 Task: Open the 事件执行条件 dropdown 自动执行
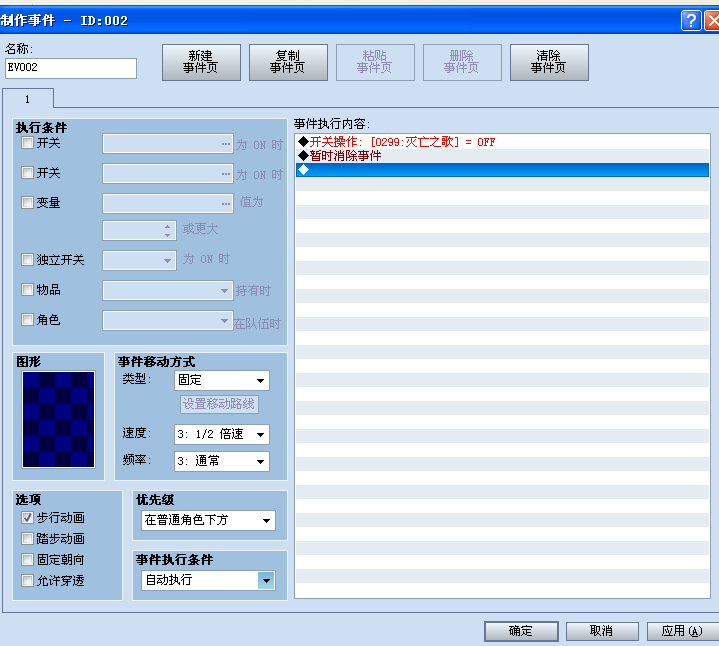tap(208, 580)
